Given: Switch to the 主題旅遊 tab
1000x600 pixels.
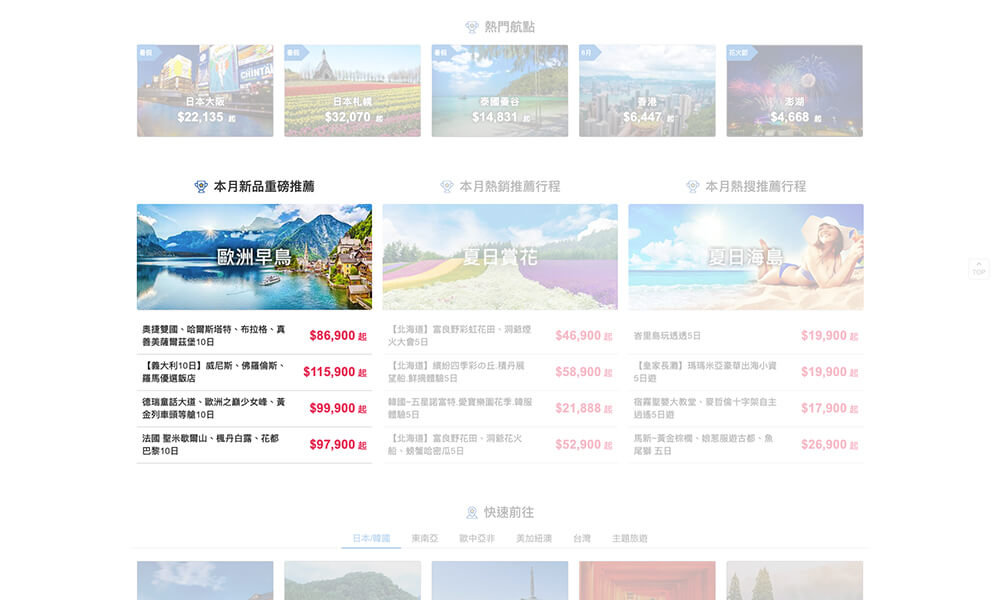Looking at the screenshot, I should (630, 539).
